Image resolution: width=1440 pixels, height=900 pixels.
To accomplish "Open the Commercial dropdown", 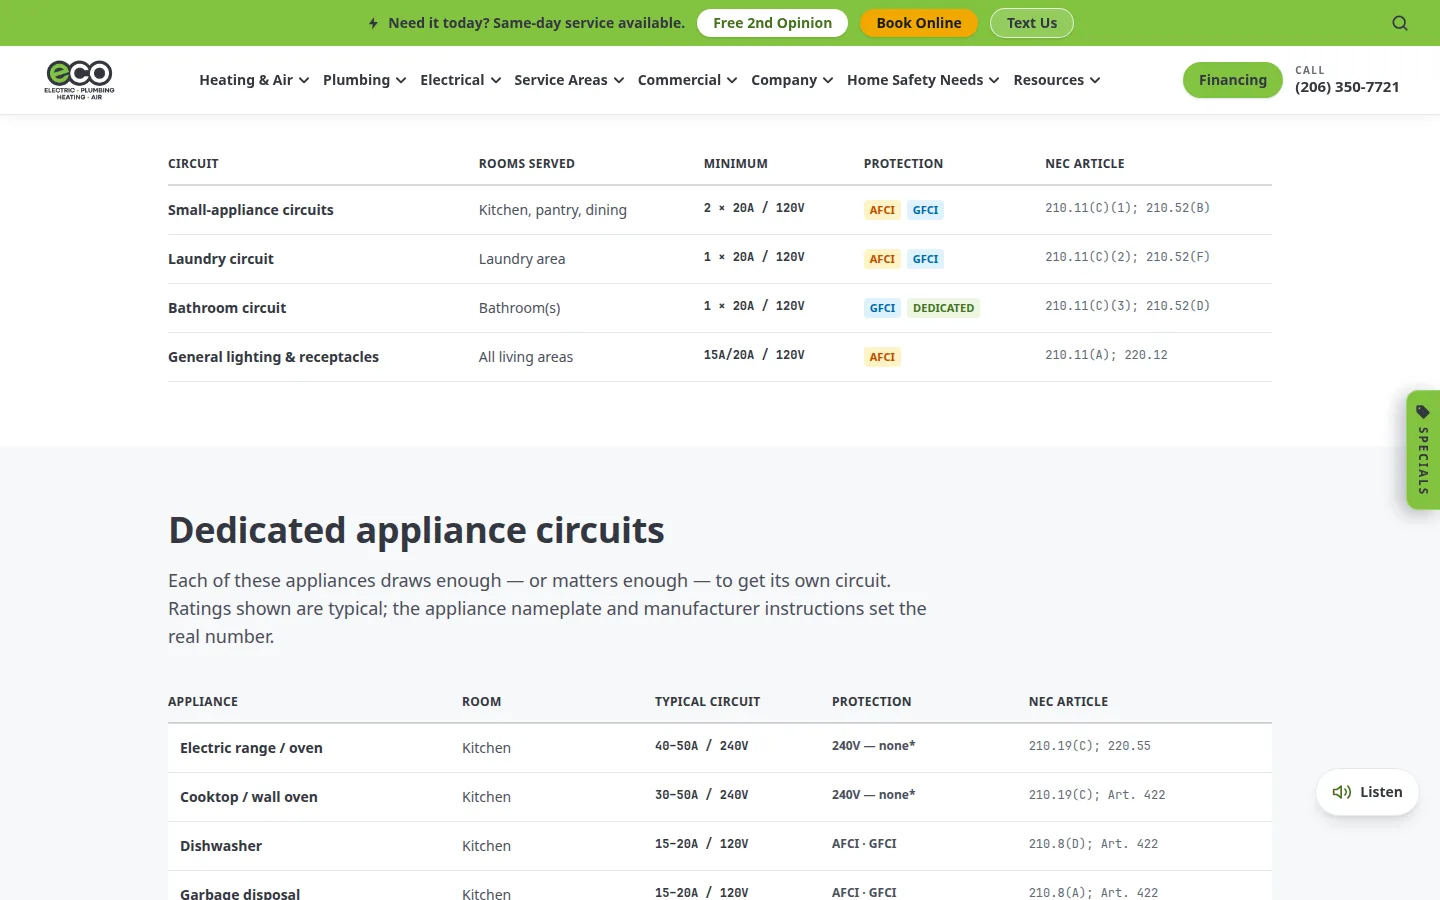I will (687, 80).
